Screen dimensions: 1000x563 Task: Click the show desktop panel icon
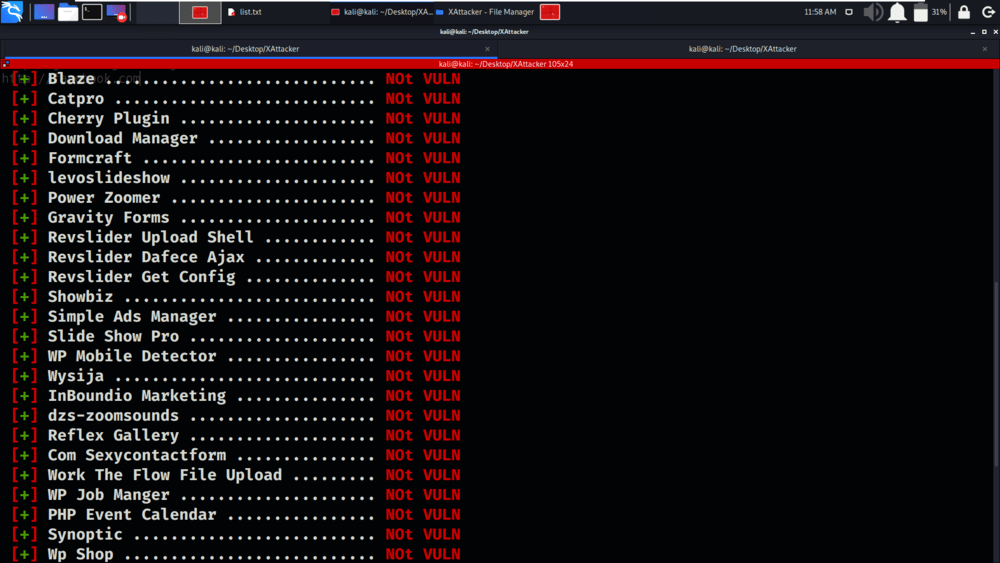point(44,11)
